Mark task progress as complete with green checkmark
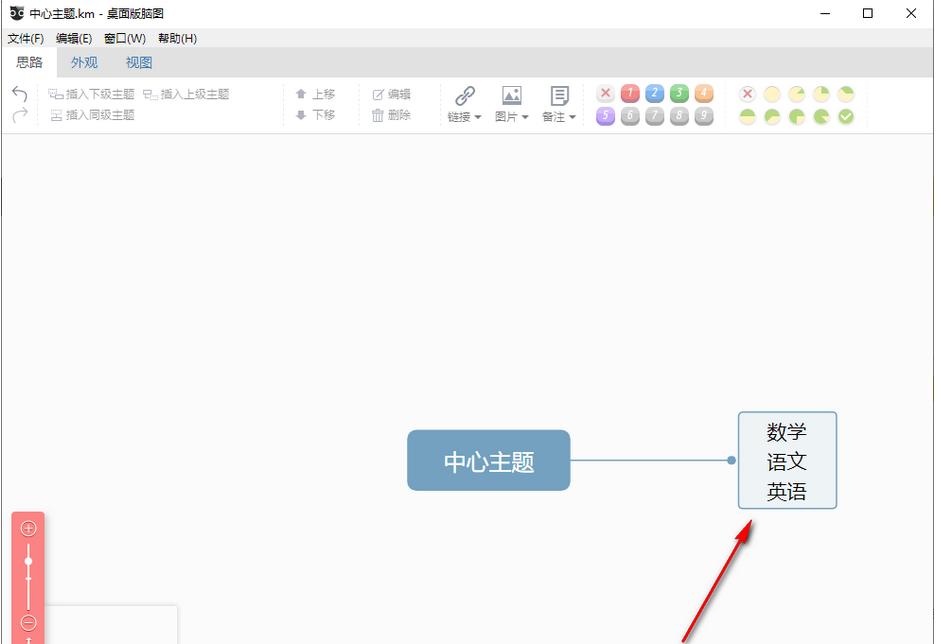The height and width of the screenshot is (644, 936). pyautogui.click(x=846, y=115)
